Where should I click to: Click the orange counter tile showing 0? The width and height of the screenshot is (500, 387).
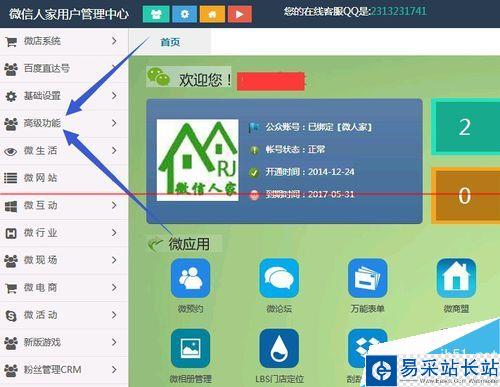pyautogui.click(x=466, y=195)
